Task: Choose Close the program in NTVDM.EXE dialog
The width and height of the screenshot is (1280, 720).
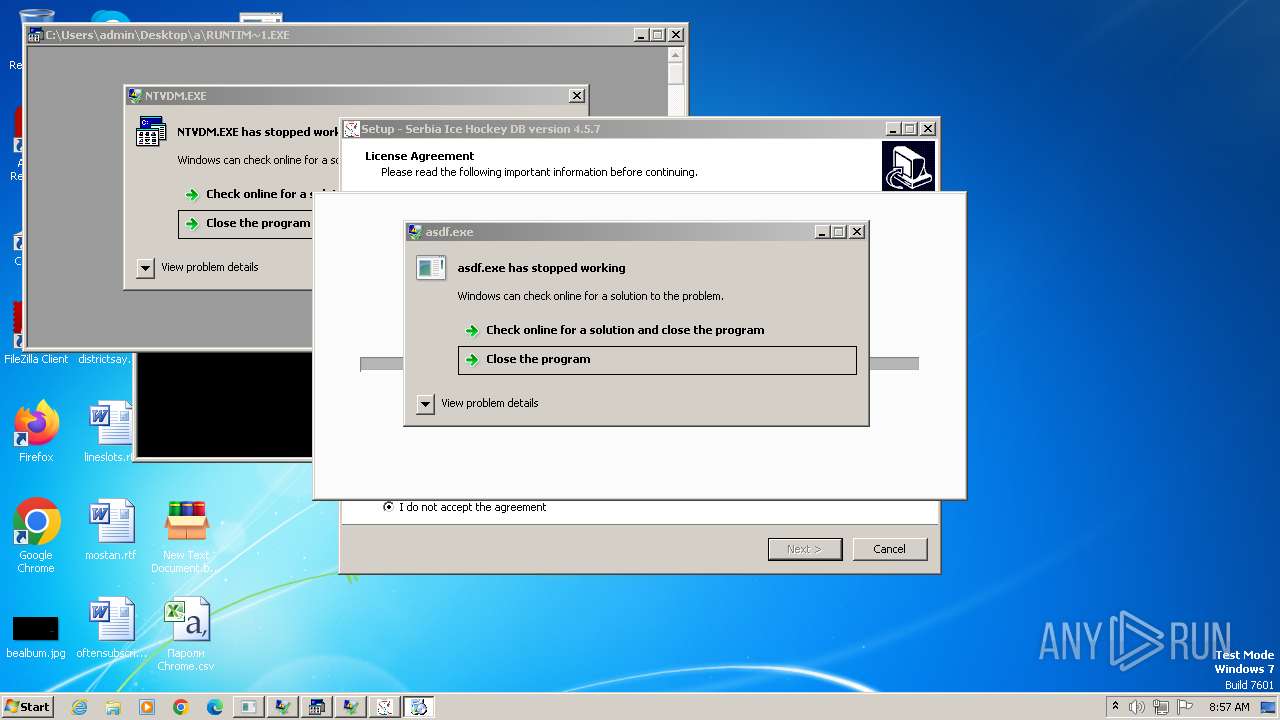Action: (x=245, y=224)
